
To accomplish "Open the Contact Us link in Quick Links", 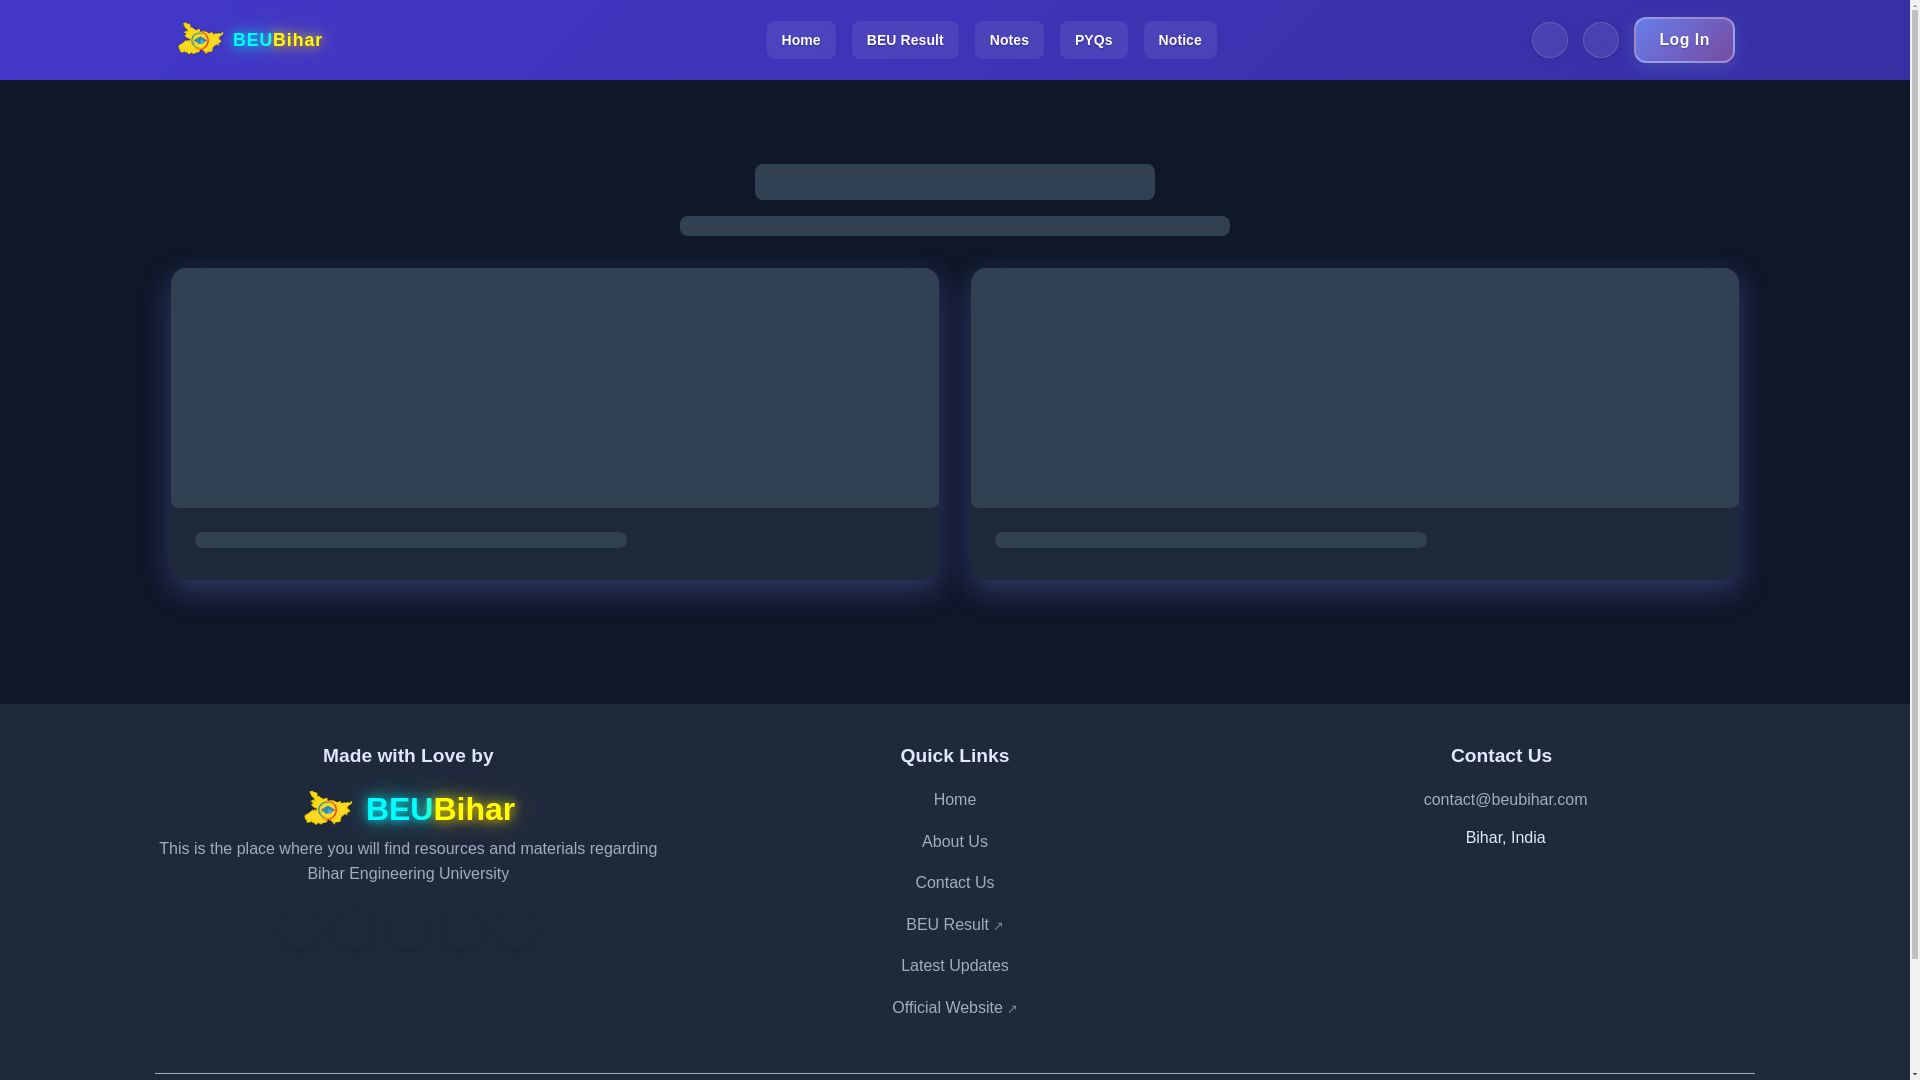I will (955, 883).
